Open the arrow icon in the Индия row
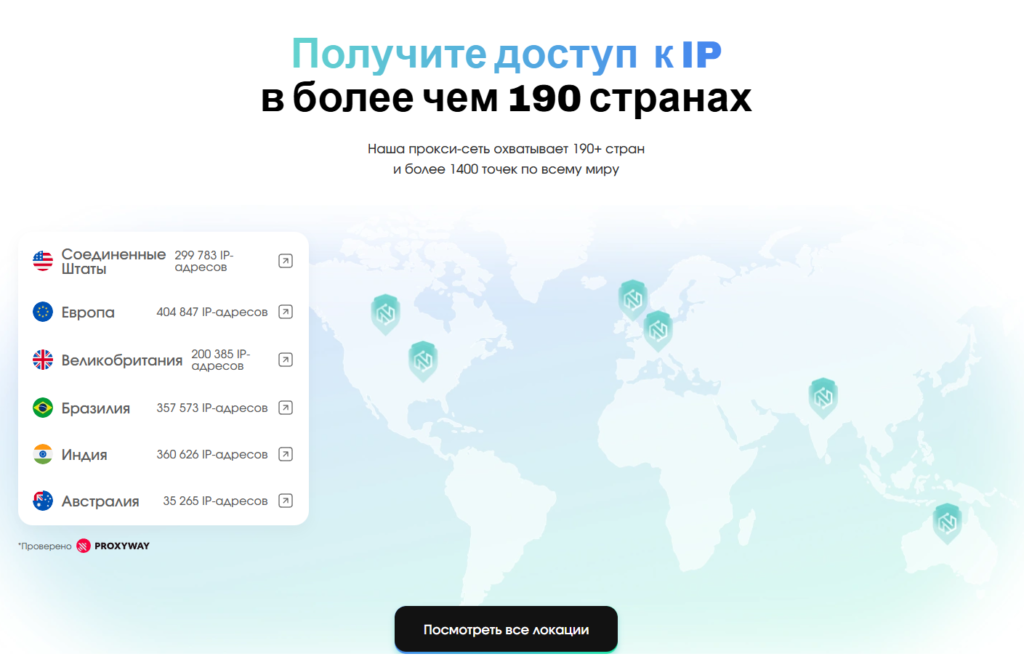Viewport: 1024px width, 667px height. pyautogui.click(x=285, y=454)
